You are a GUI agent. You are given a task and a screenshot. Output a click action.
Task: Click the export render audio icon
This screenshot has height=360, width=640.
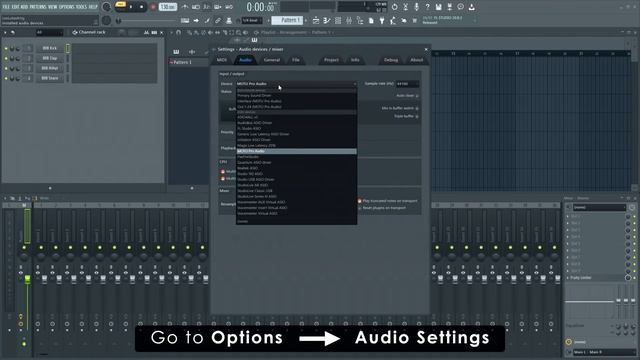pos(449,7)
